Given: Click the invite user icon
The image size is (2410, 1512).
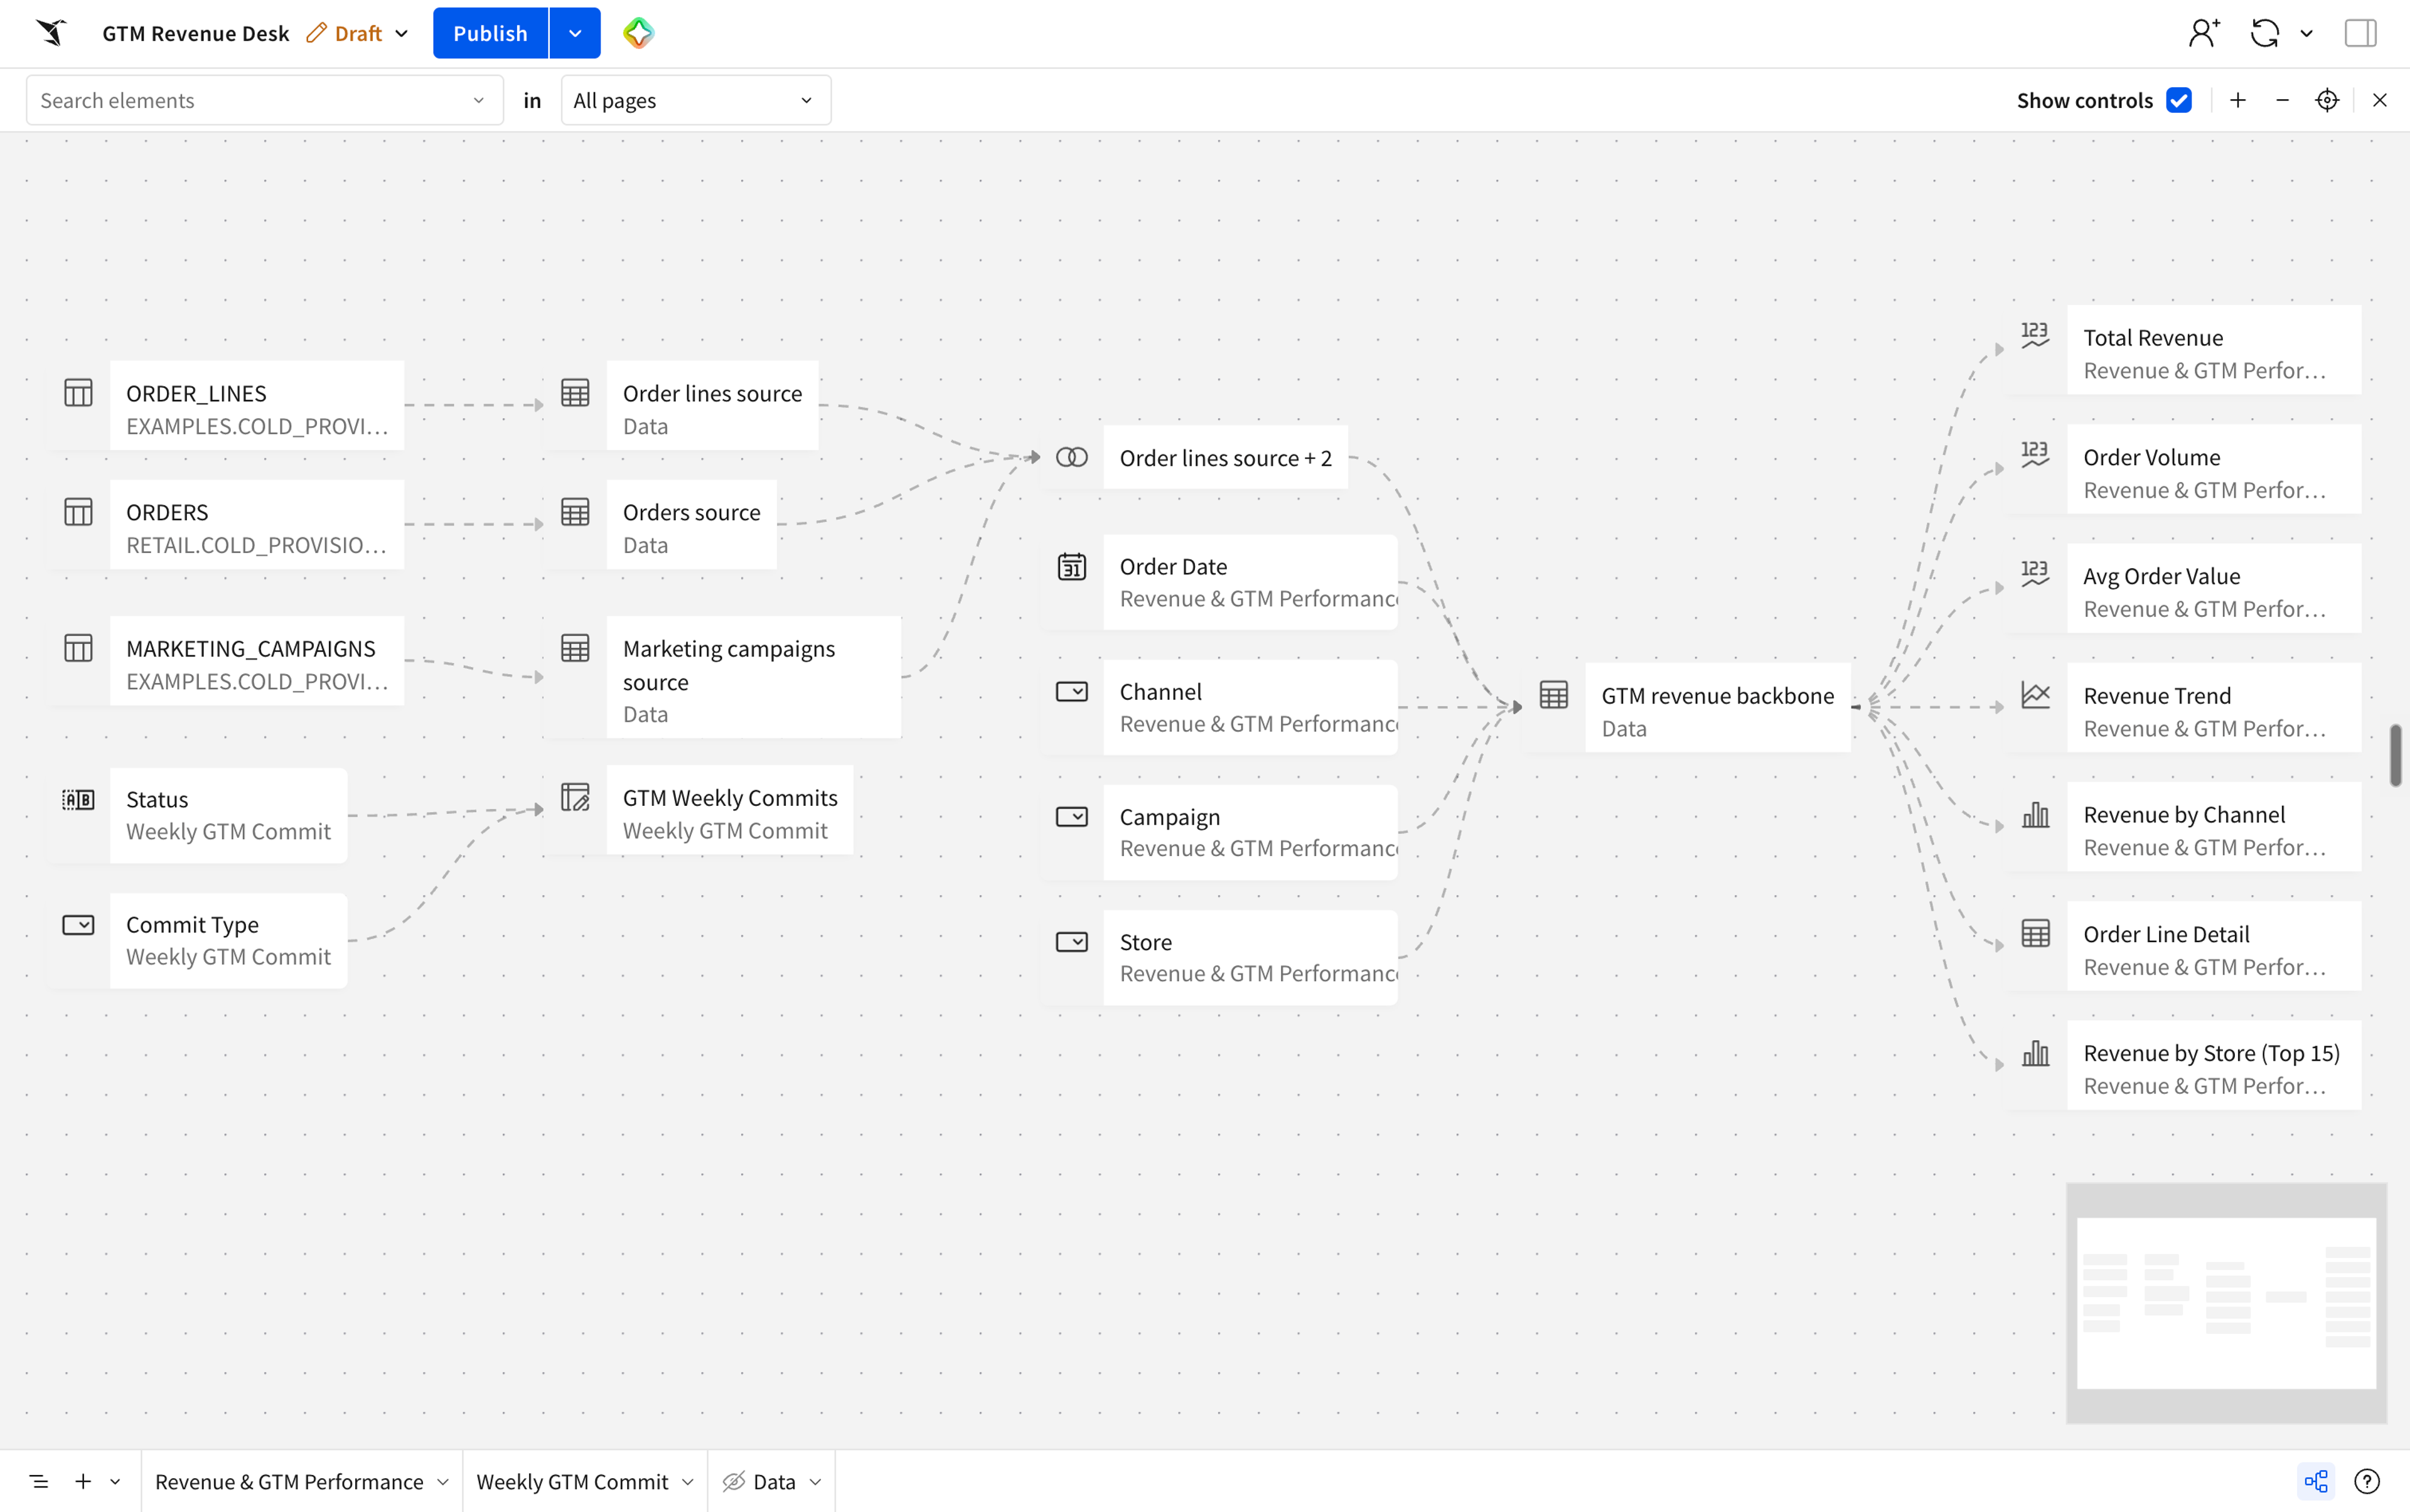Looking at the screenshot, I should (2204, 33).
